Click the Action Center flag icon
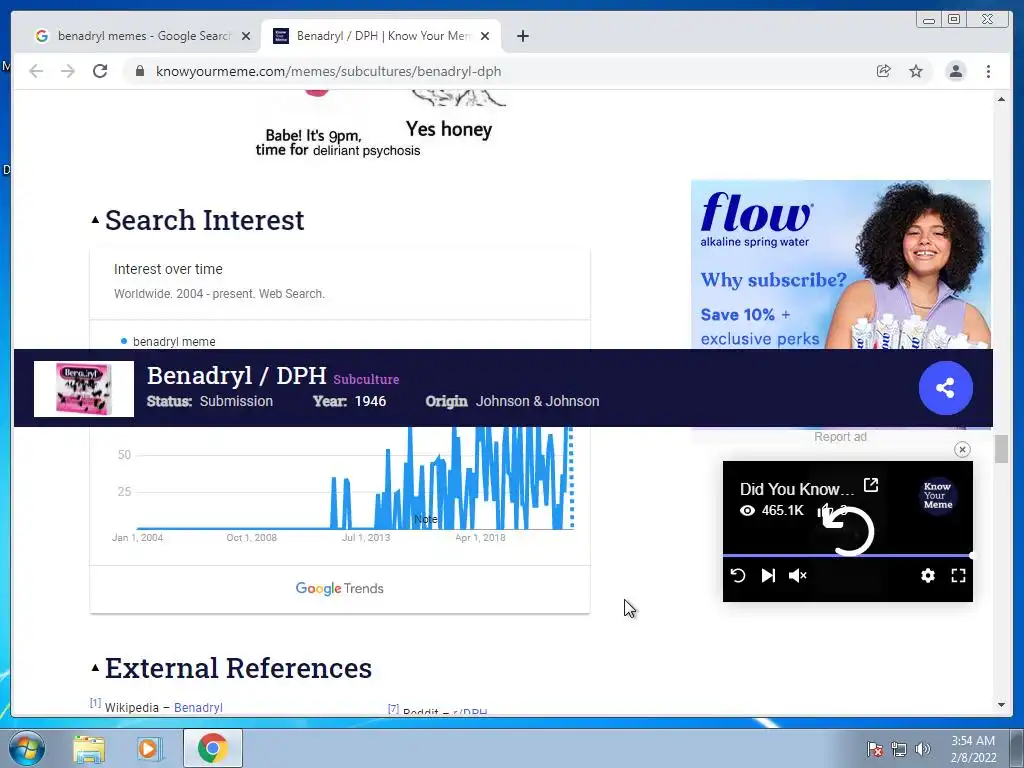 tap(875, 749)
